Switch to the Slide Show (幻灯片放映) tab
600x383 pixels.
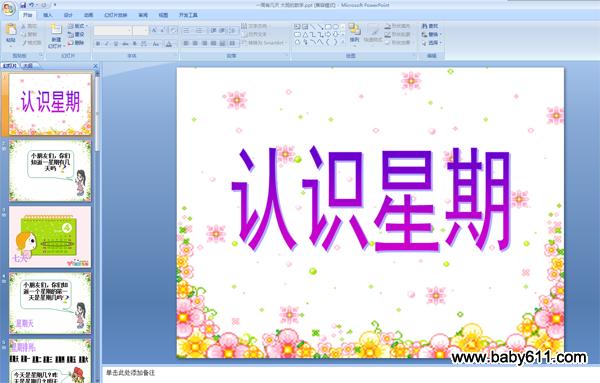pos(116,15)
